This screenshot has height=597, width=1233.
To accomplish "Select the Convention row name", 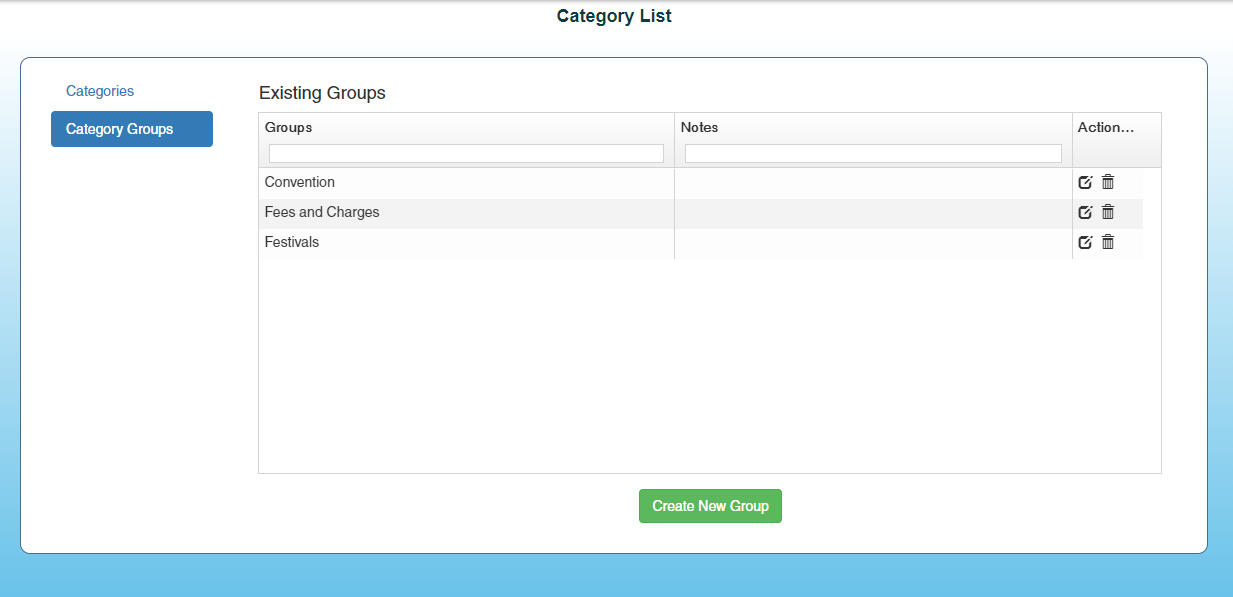I will click(x=300, y=182).
